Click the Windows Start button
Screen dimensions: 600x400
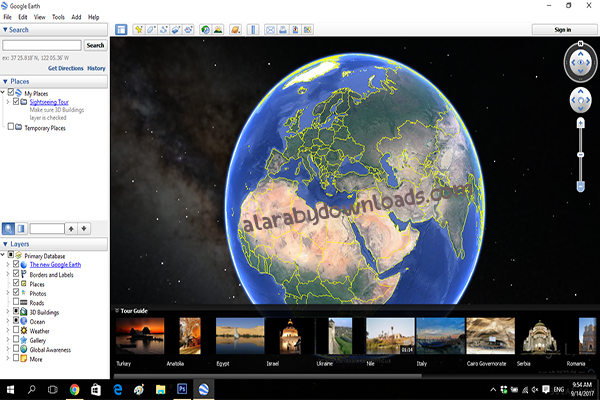coord(10,390)
